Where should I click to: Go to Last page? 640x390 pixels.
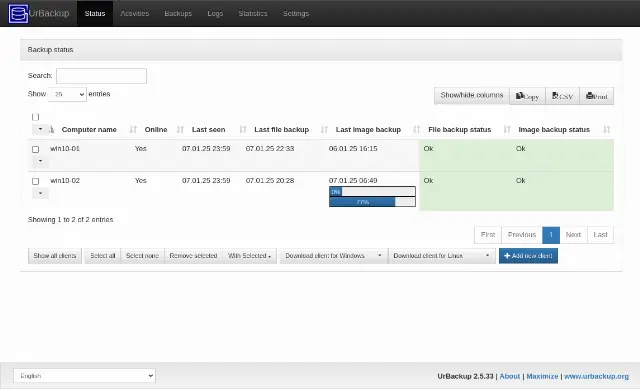pyautogui.click(x=600, y=235)
